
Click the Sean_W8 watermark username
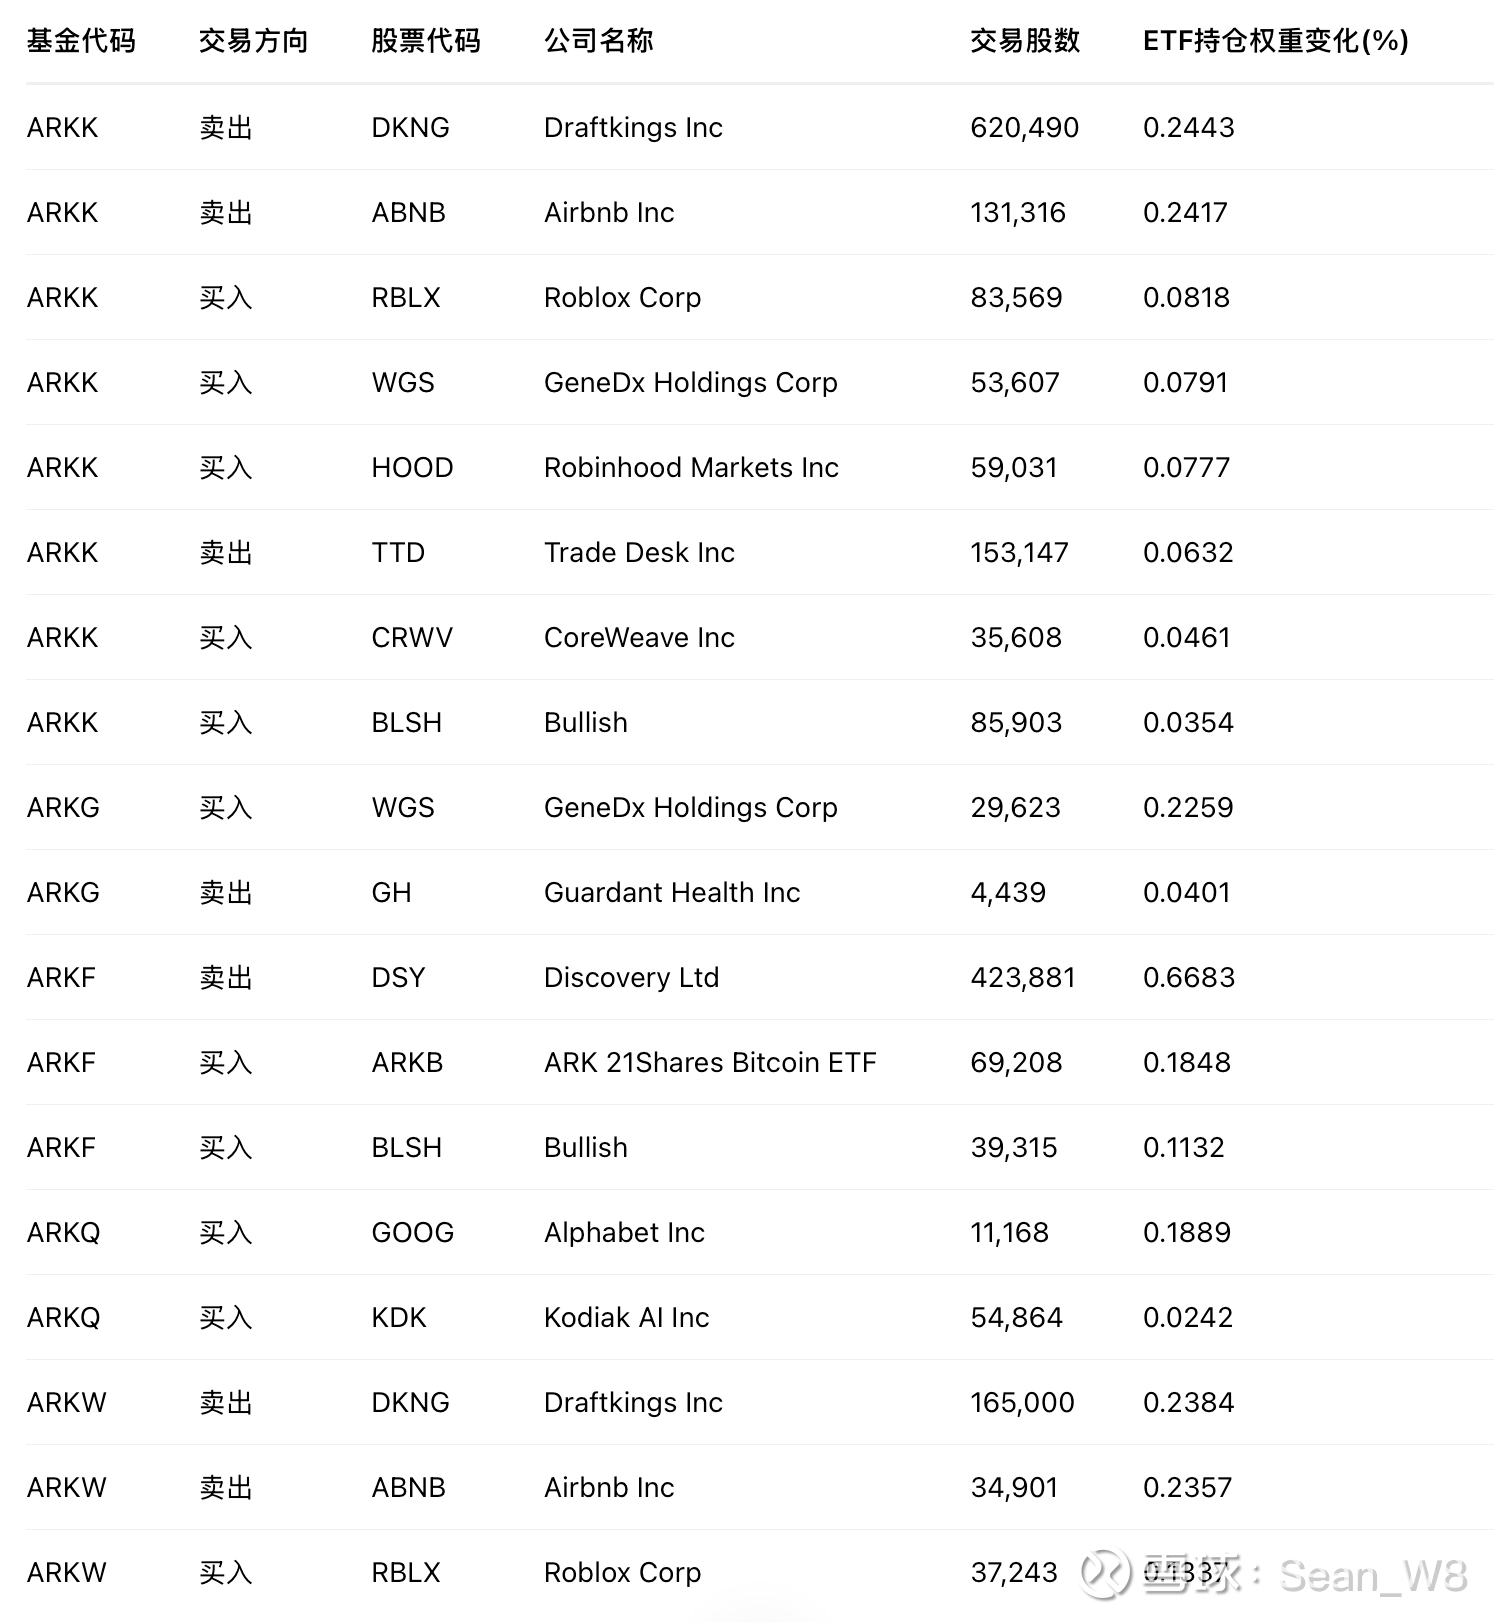1373,1575
